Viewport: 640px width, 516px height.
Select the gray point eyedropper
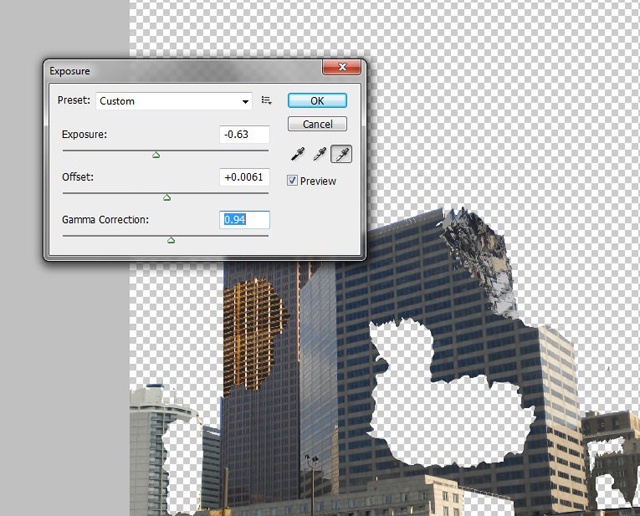click(x=319, y=154)
